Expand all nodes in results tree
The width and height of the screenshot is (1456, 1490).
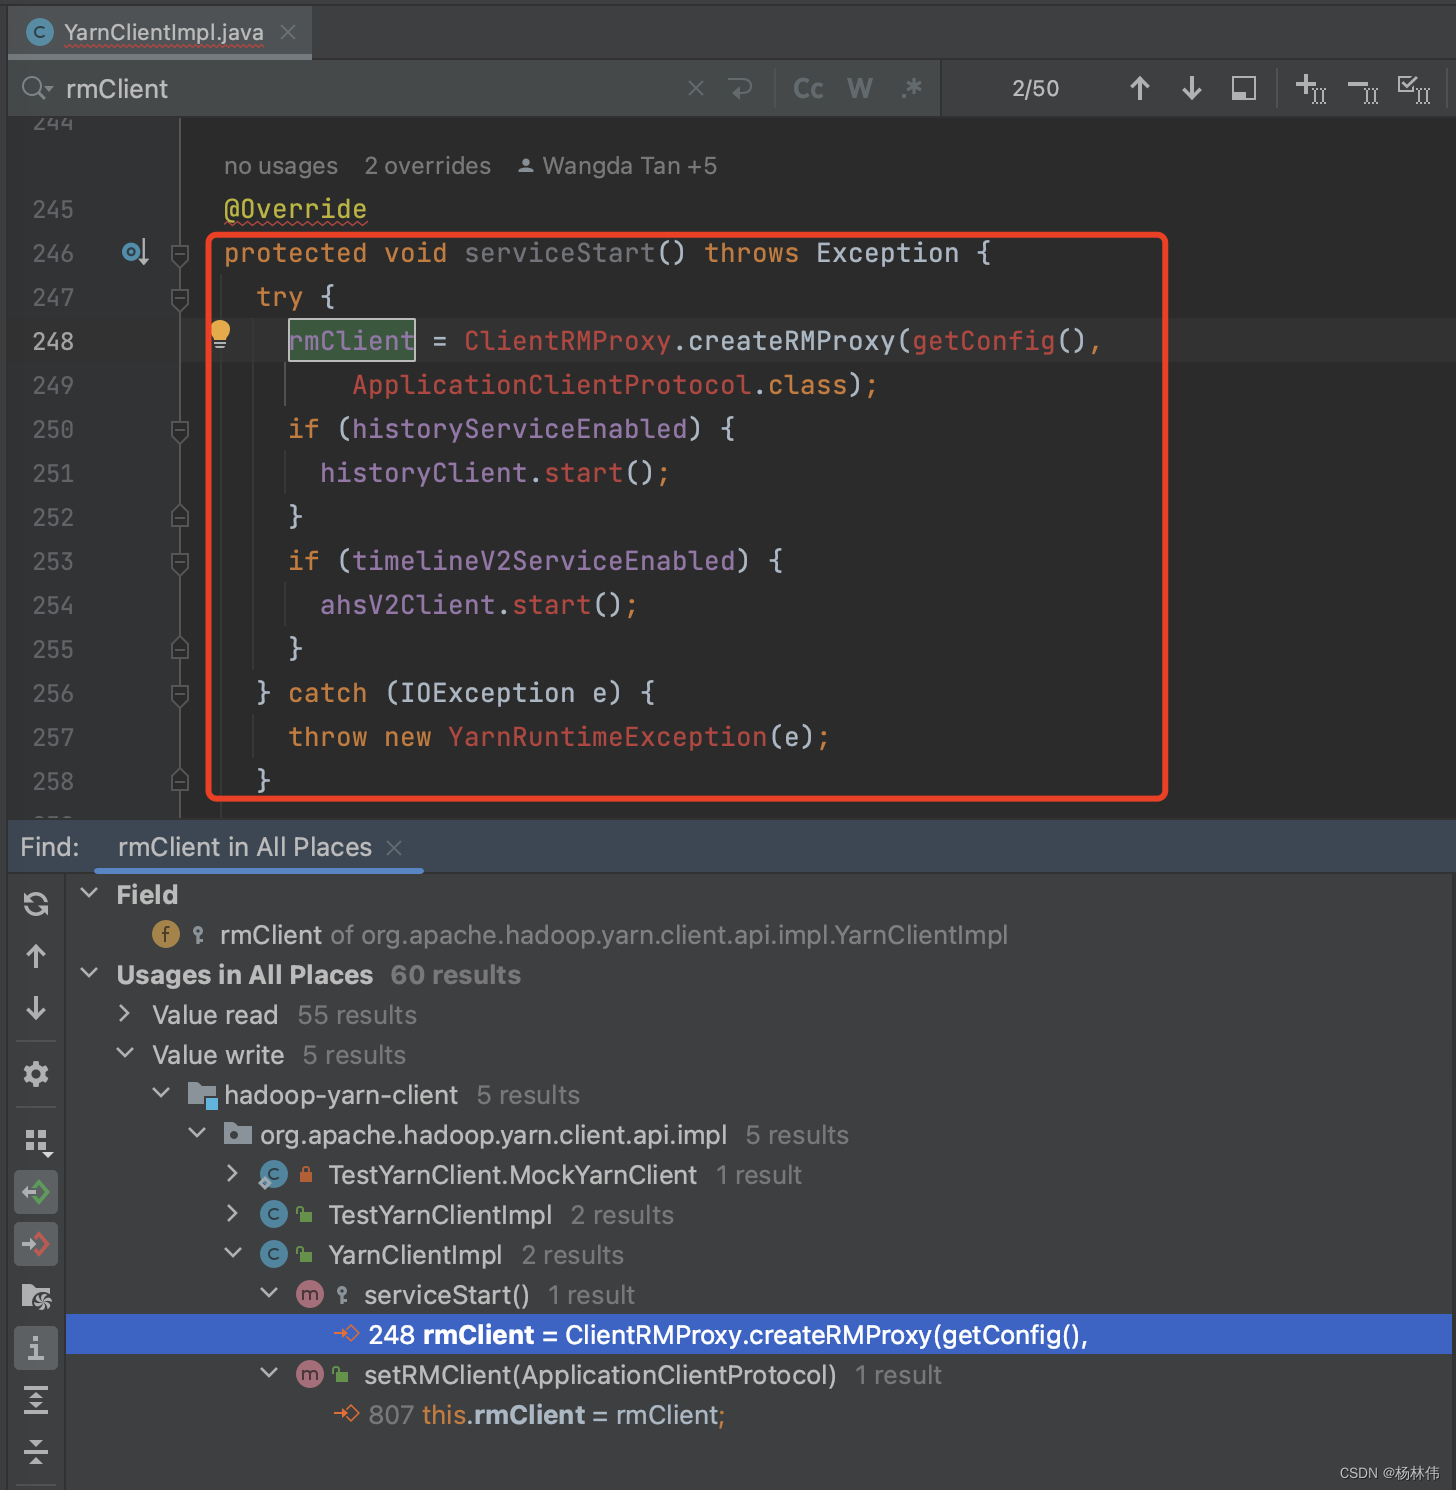(36, 1400)
